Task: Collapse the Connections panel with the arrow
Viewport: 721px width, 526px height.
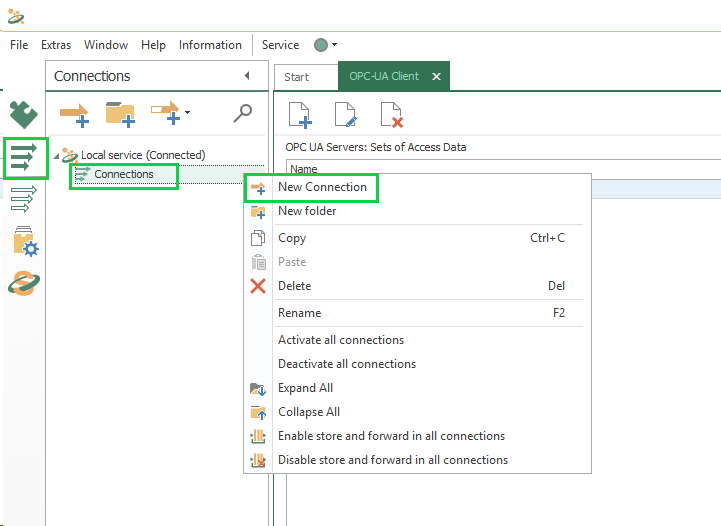Action: click(247, 75)
